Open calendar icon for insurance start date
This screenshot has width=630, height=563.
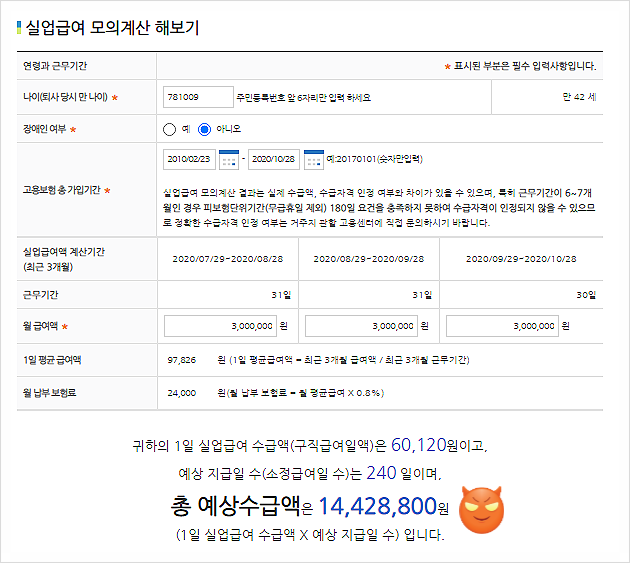pyautogui.click(x=229, y=160)
